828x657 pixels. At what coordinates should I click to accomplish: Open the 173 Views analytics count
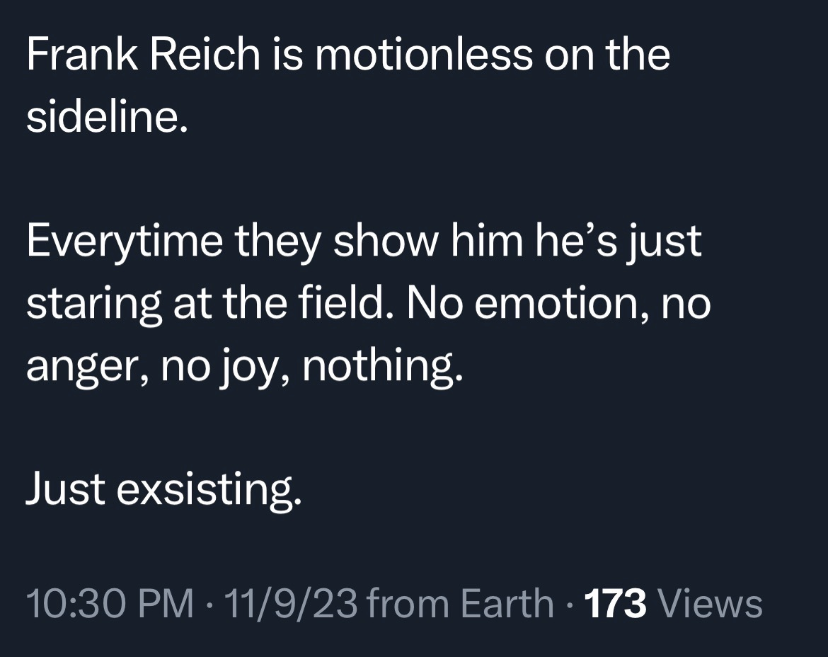(x=673, y=603)
